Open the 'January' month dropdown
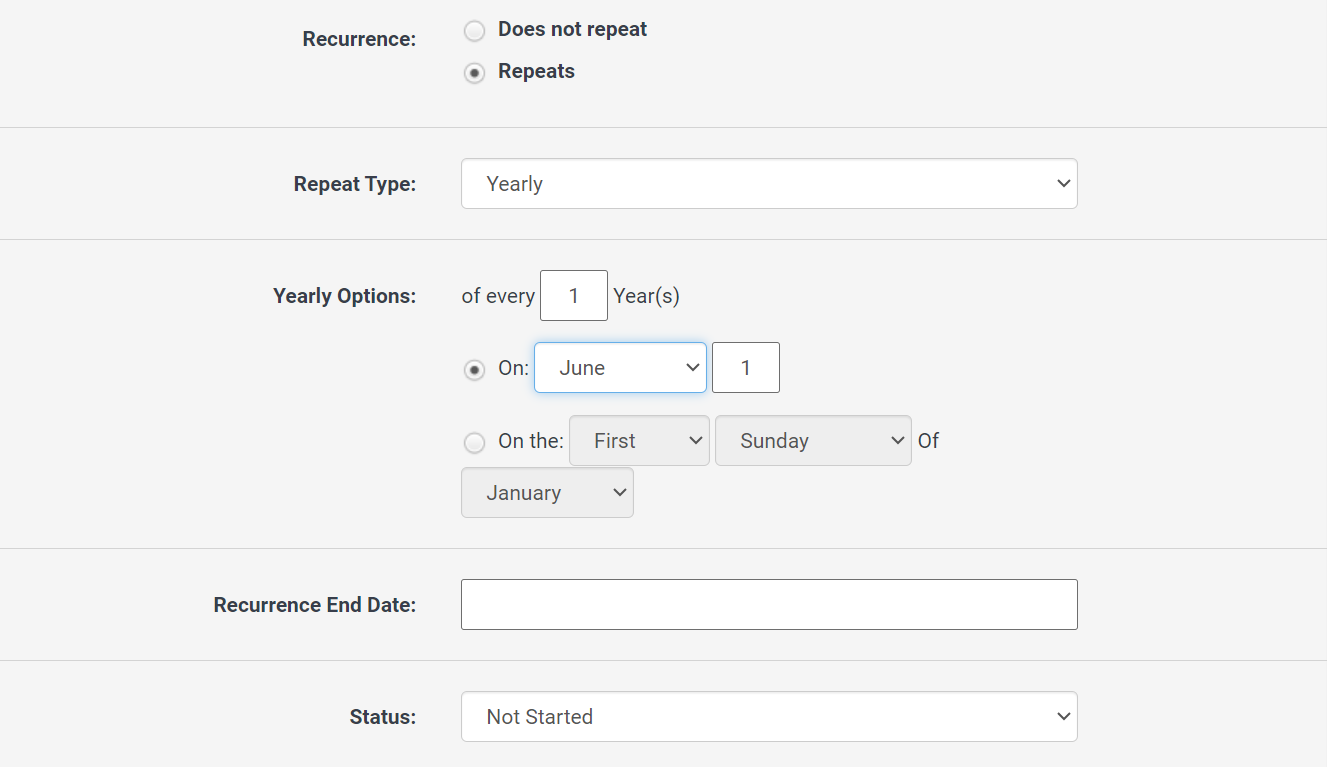 pyautogui.click(x=547, y=493)
